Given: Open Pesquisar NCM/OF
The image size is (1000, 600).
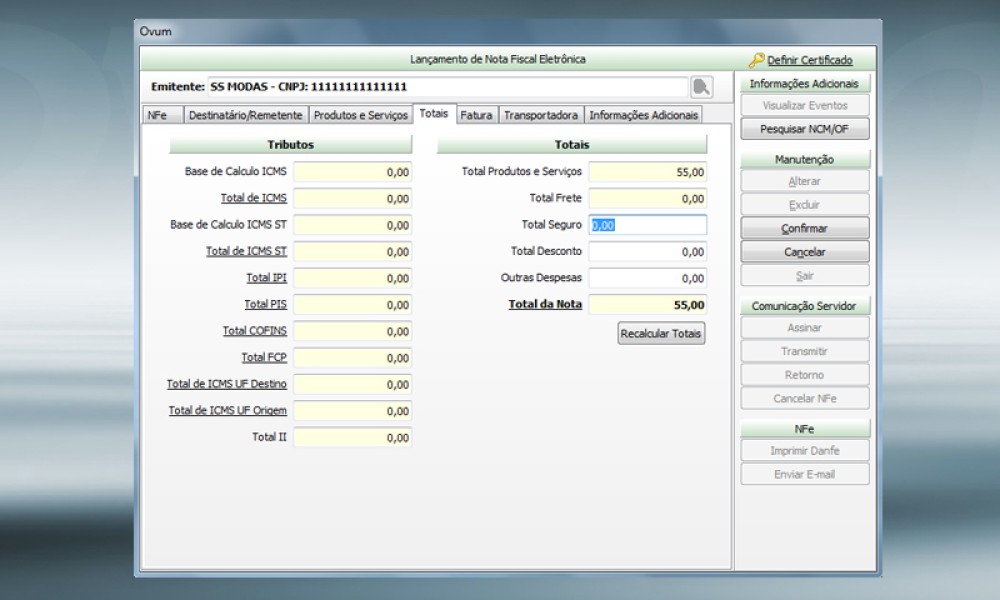Looking at the screenshot, I should [804, 129].
